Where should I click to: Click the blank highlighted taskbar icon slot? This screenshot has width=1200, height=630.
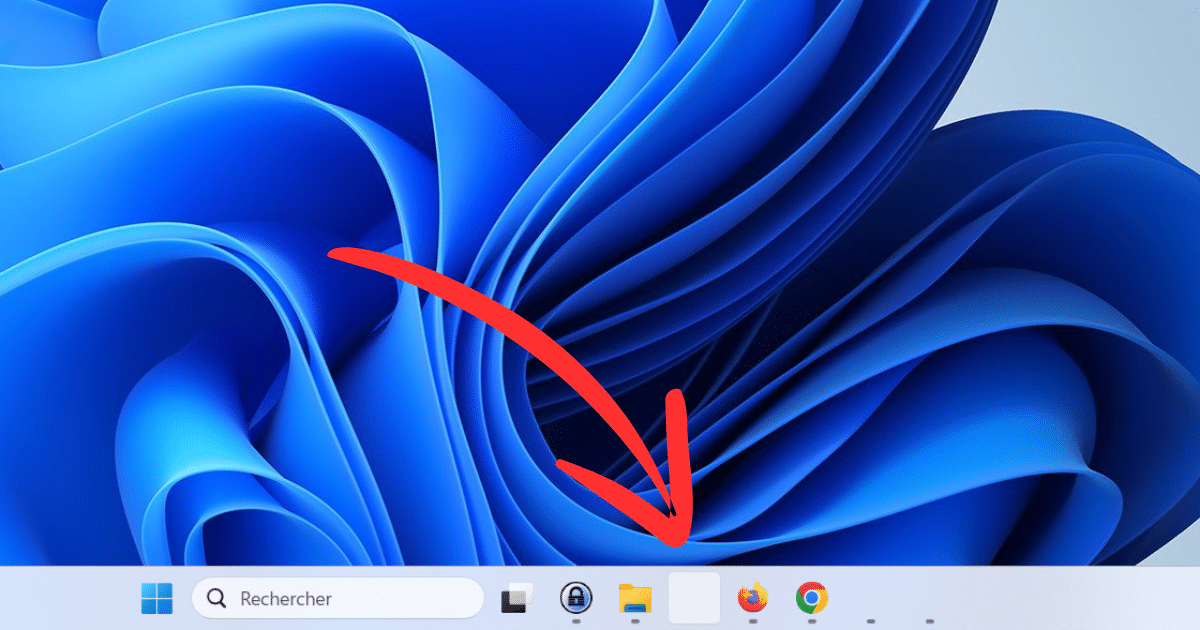point(694,598)
